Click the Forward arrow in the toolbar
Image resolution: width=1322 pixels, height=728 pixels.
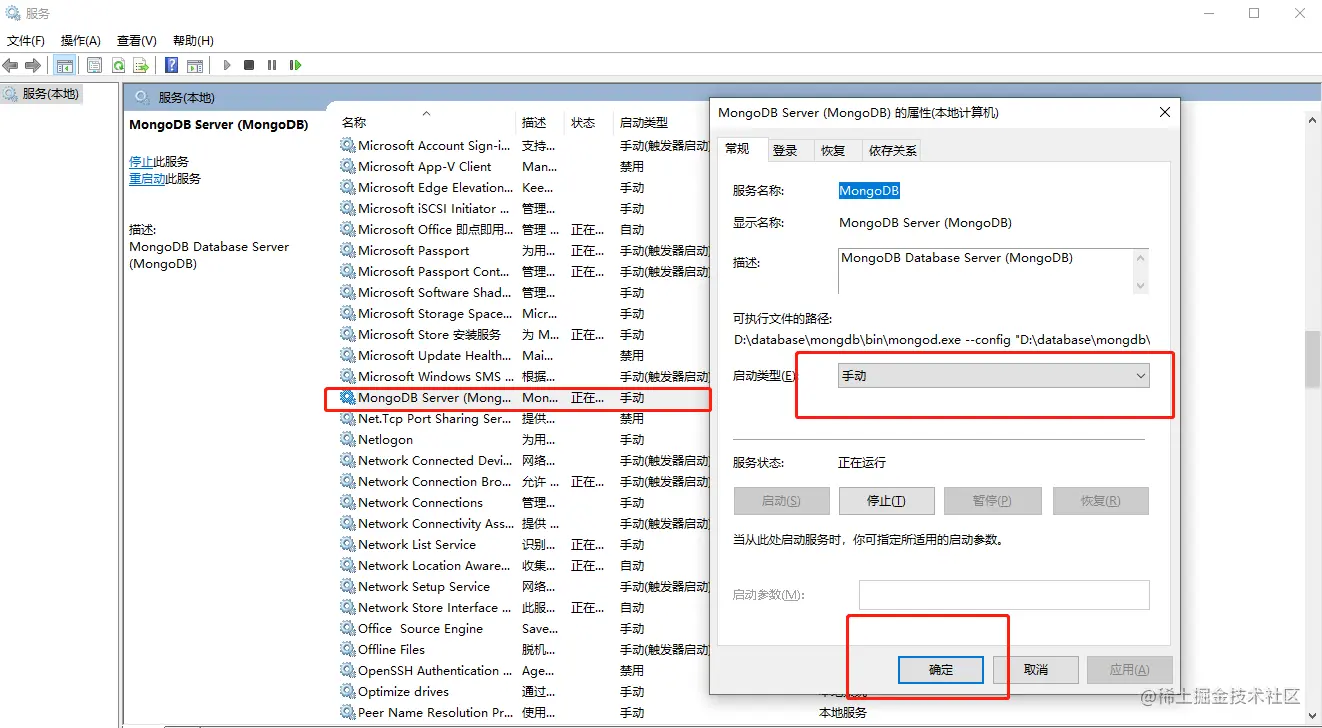(33, 65)
